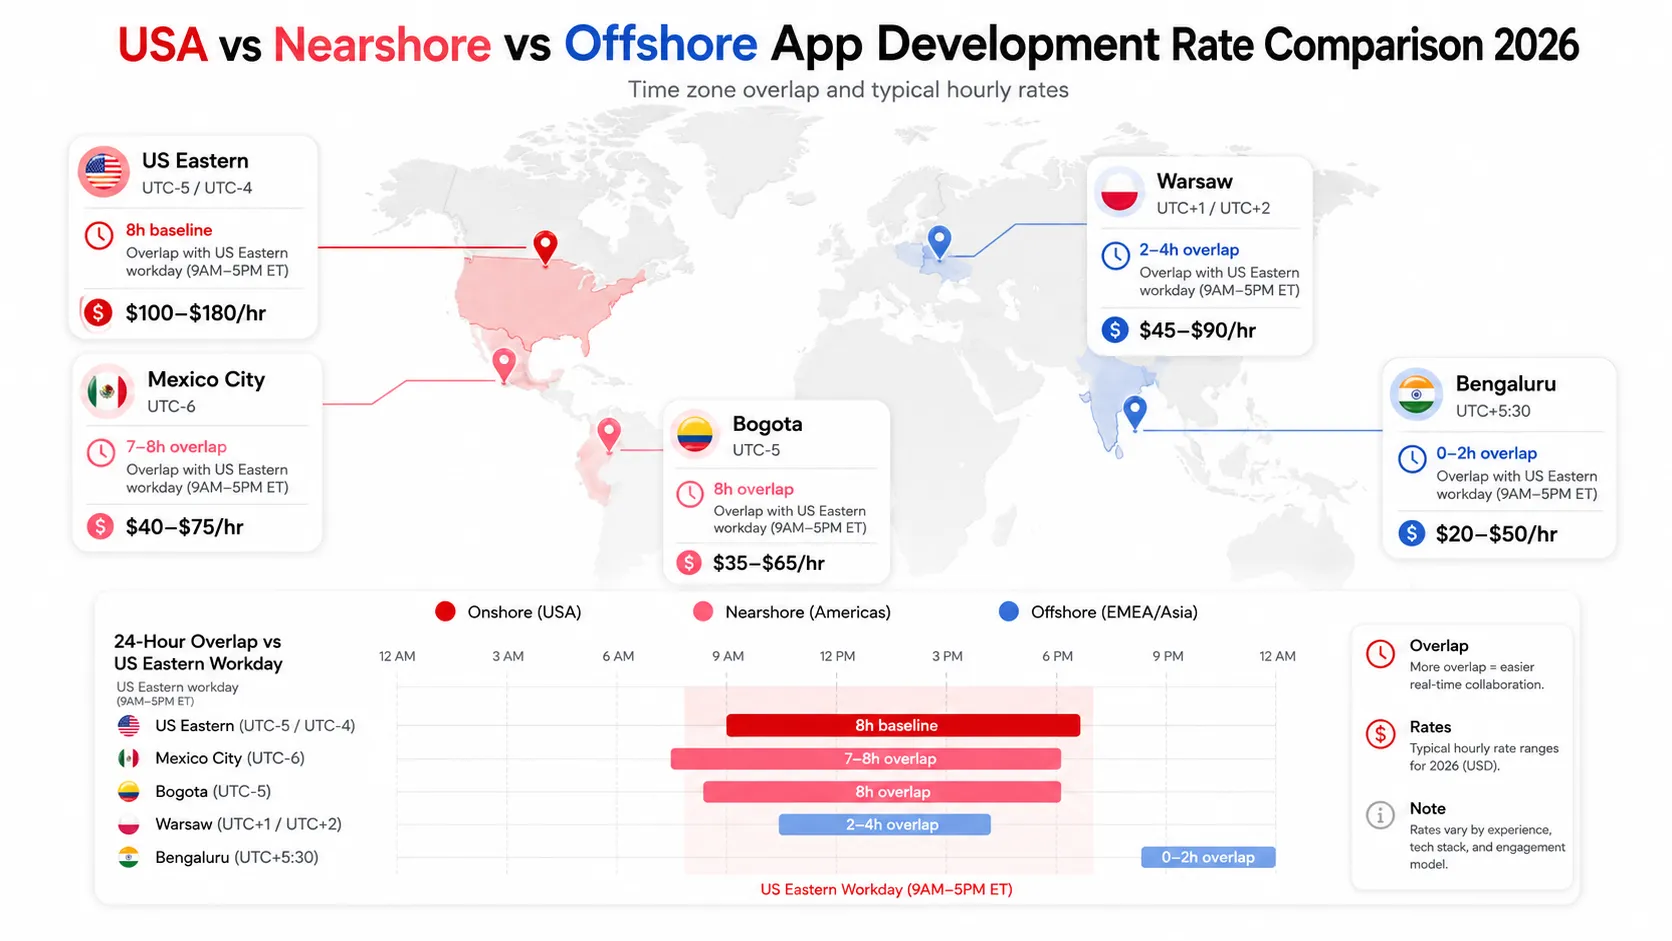
Task: Click the dollar icon next to $35–$65/hr
Action: [689, 563]
